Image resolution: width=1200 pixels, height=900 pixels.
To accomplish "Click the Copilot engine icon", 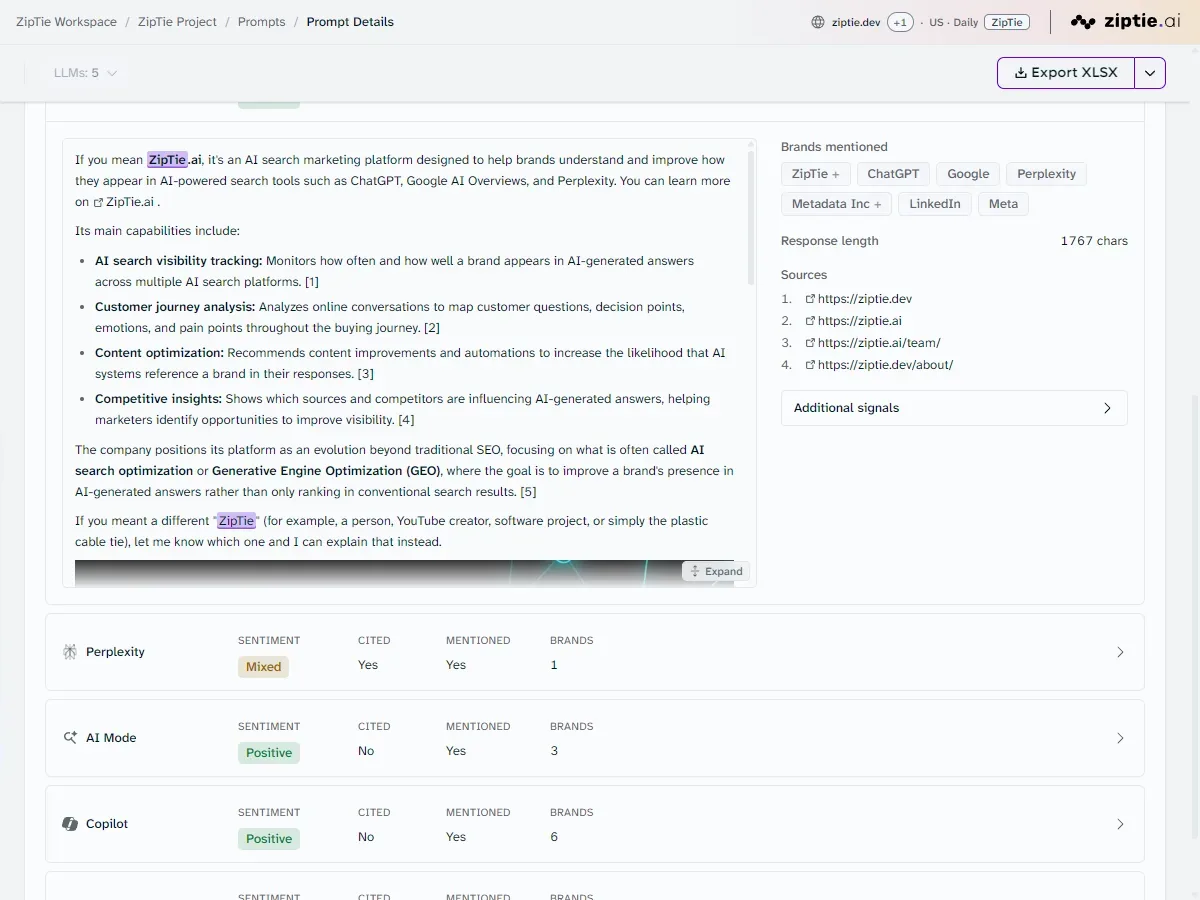I will 70,824.
